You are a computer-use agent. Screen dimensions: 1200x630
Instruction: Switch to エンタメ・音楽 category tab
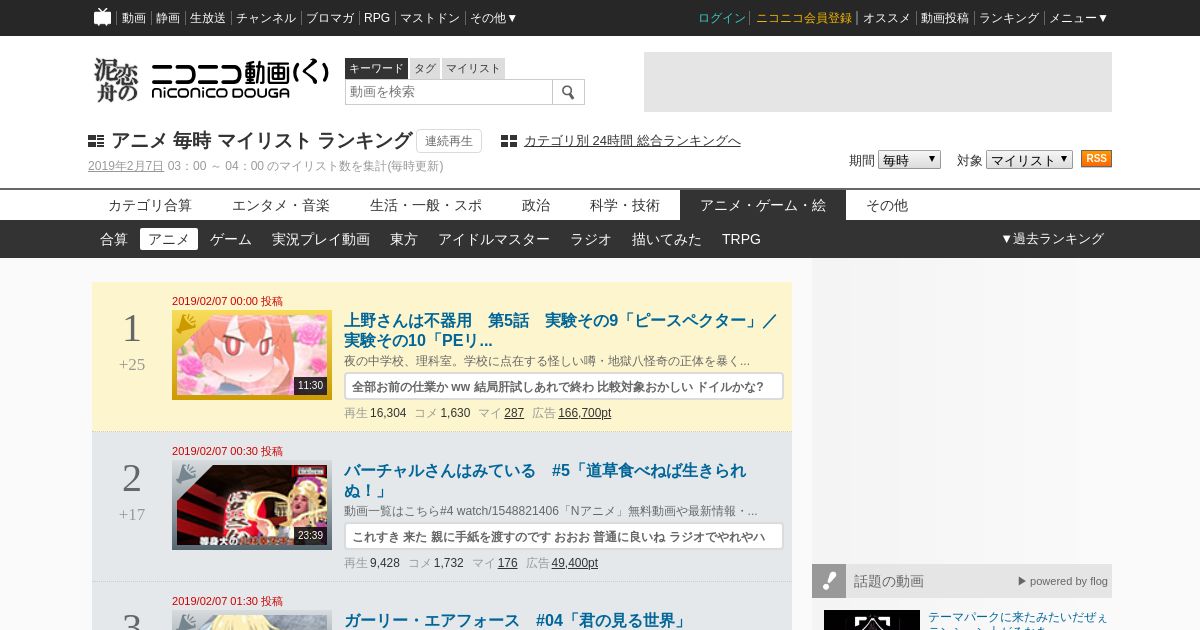click(281, 205)
